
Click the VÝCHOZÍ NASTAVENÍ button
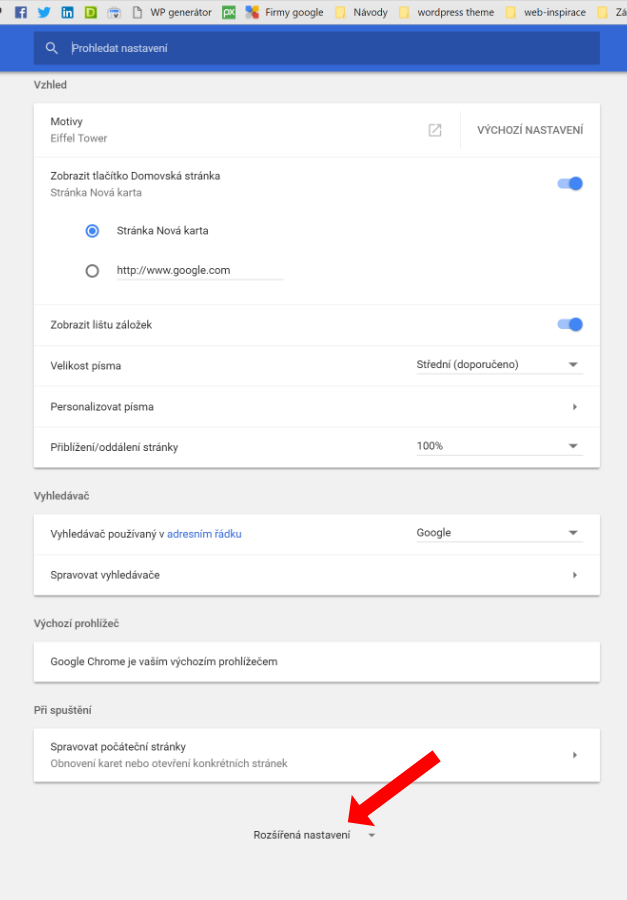[x=530, y=130]
